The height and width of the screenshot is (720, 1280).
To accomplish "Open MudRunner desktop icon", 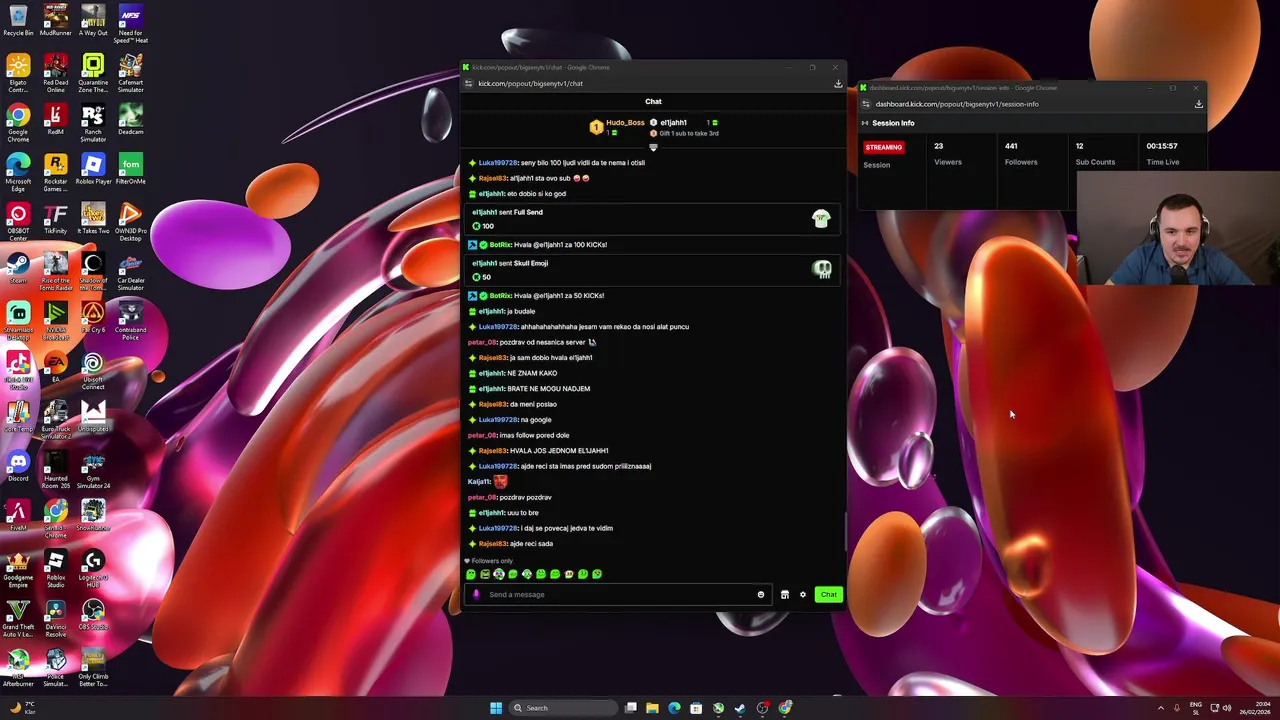I will [56, 21].
